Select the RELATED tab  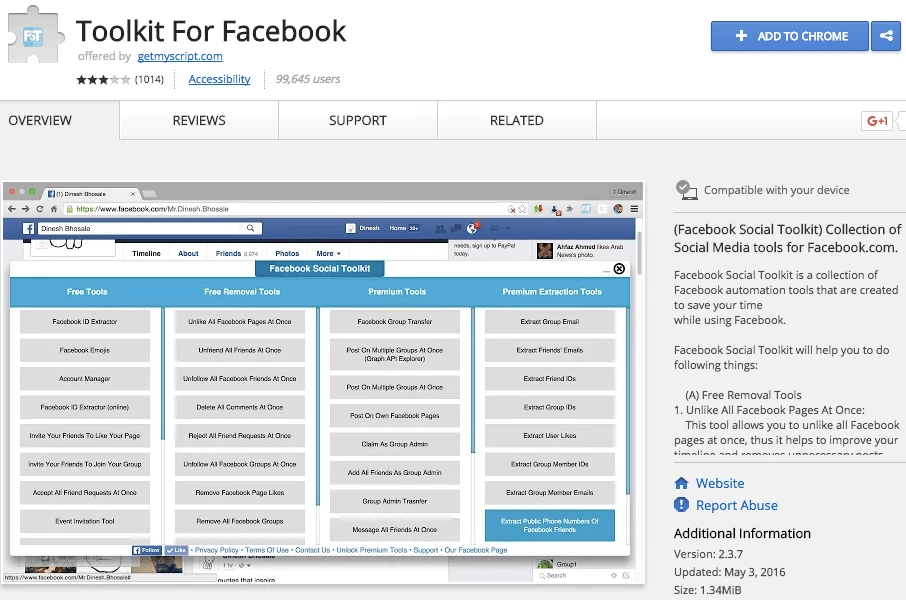tap(516, 120)
